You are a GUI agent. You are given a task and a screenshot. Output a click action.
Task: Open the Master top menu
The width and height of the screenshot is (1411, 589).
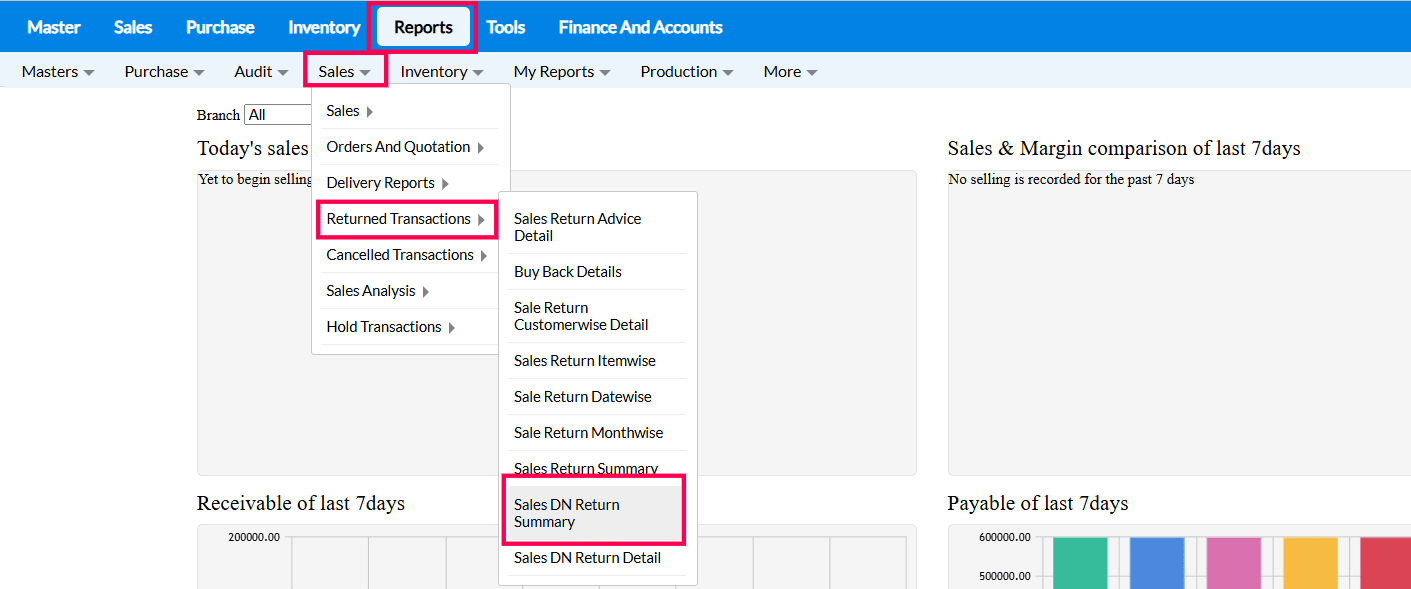click(54, 27)
